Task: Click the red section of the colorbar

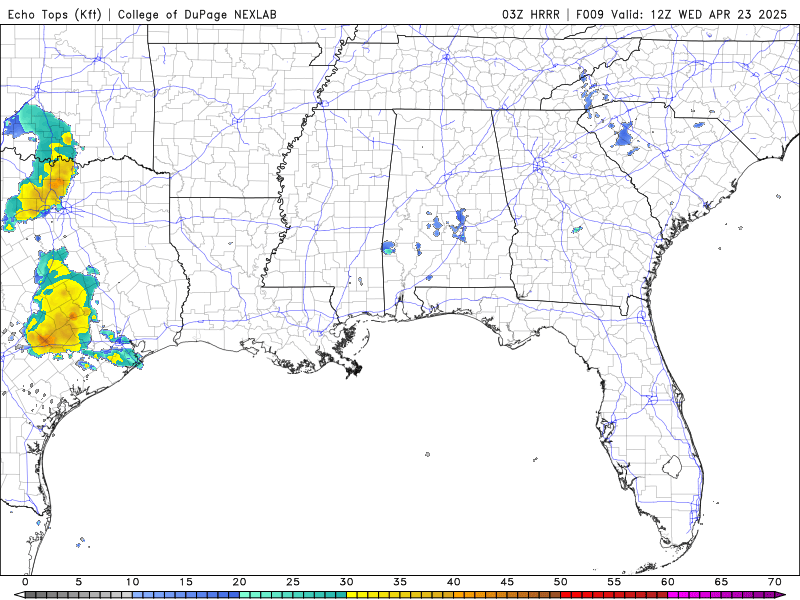Action: click(614, 595)
